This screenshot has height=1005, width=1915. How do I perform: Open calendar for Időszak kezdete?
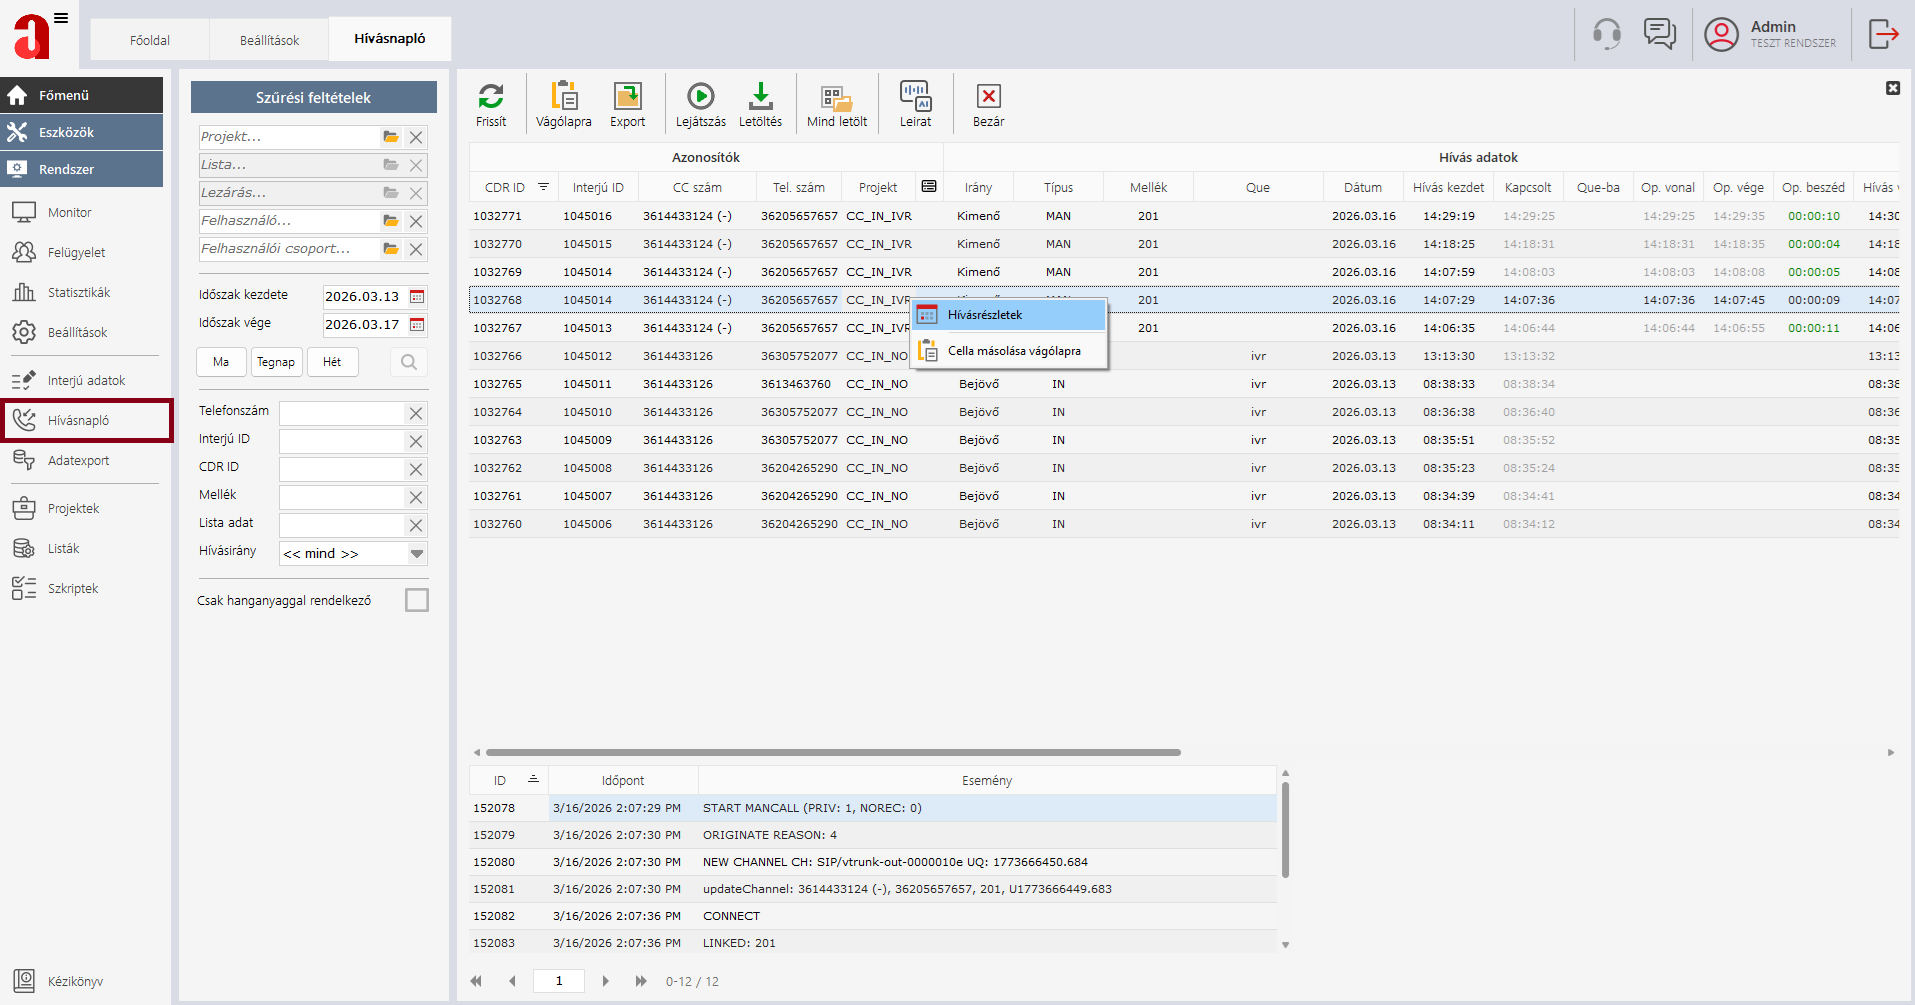(x=417, y=297)
